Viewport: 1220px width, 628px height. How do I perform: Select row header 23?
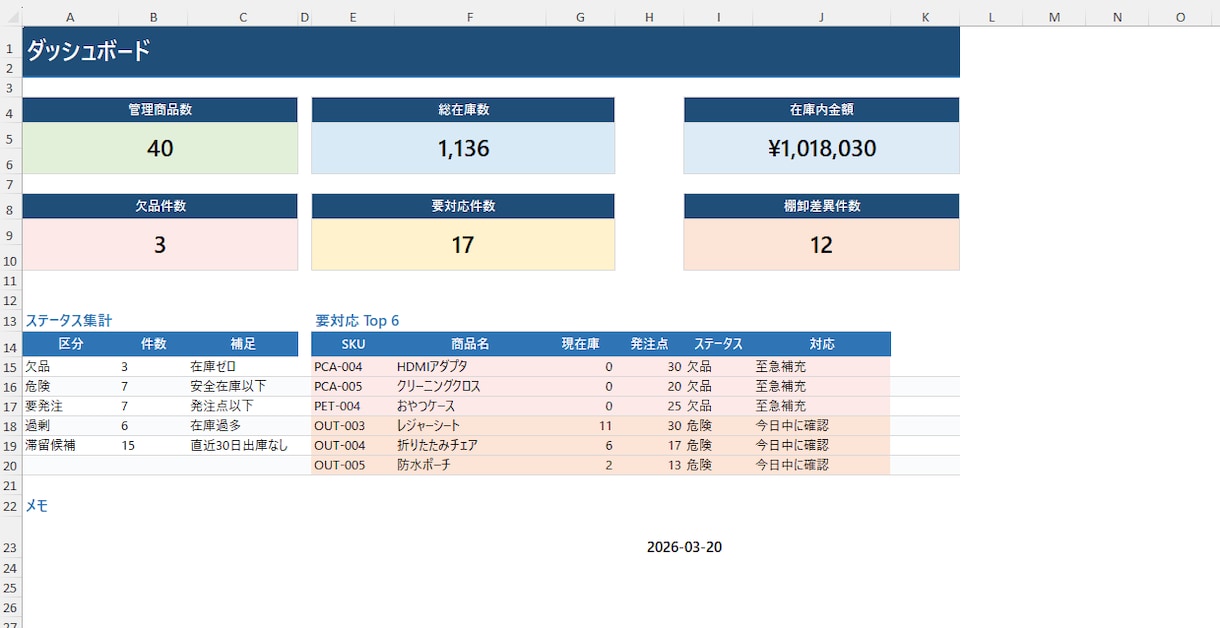point(11,547)
